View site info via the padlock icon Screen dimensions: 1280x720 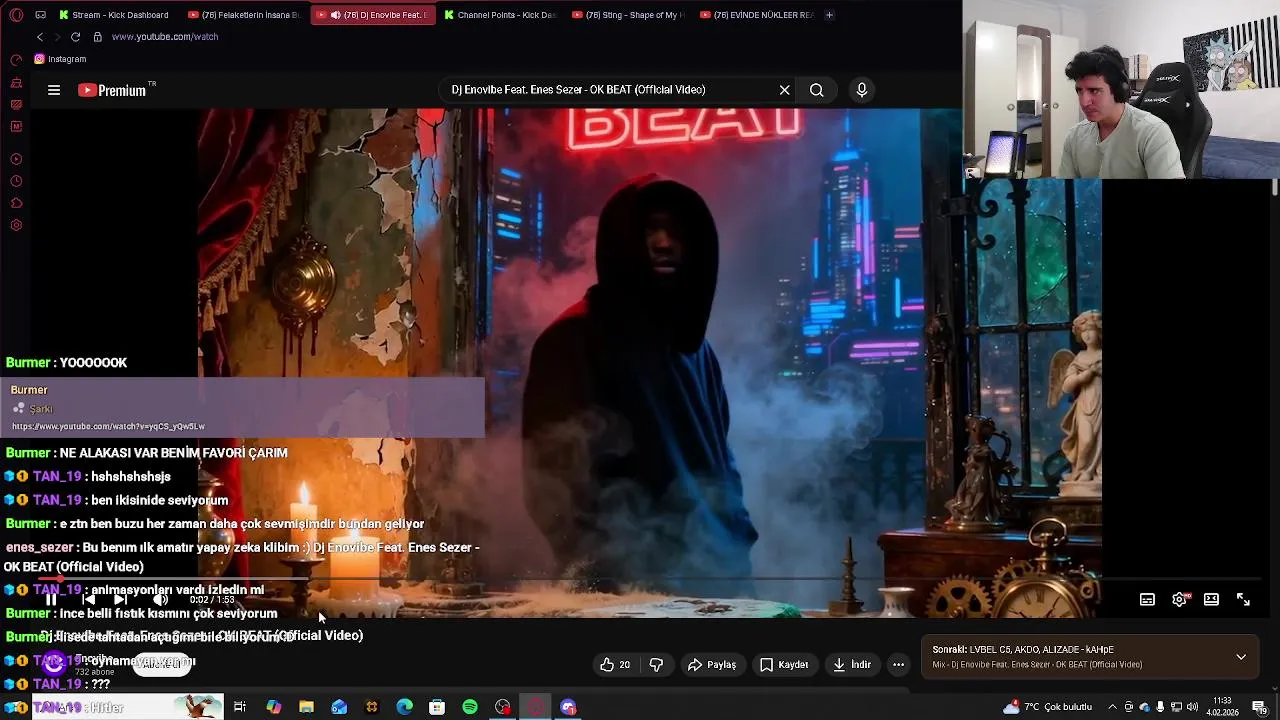click(x=97, y=37)
